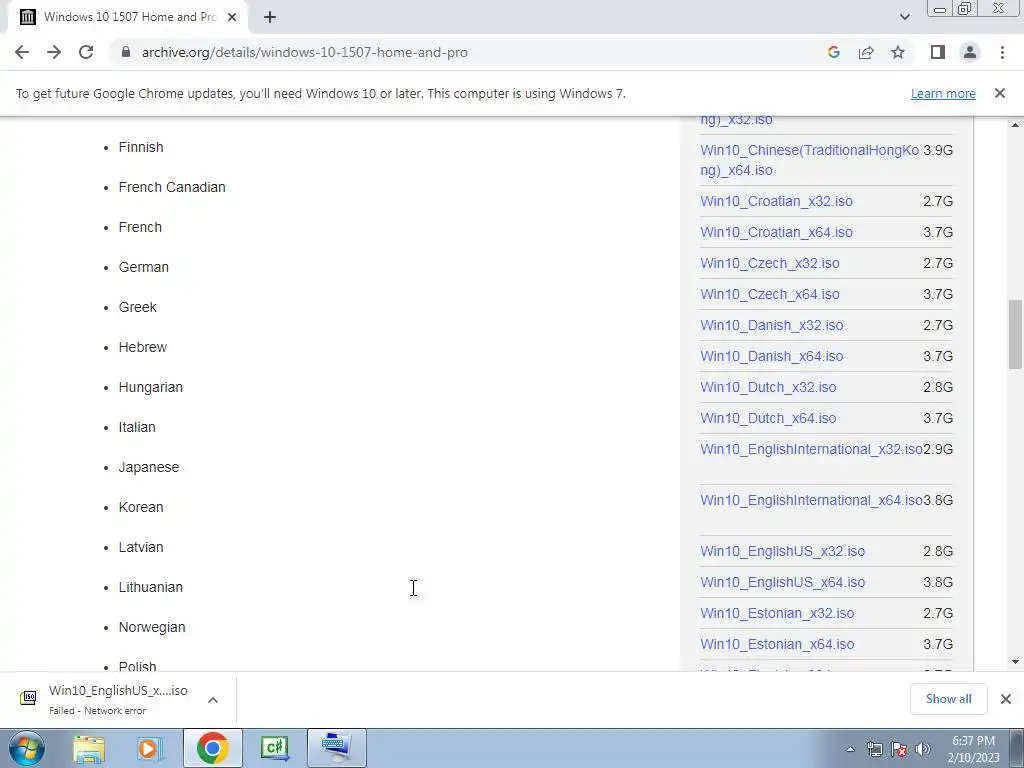
Task: Click the taskbar clock showing 6:37 PM
Action: (x=973, y=748)
